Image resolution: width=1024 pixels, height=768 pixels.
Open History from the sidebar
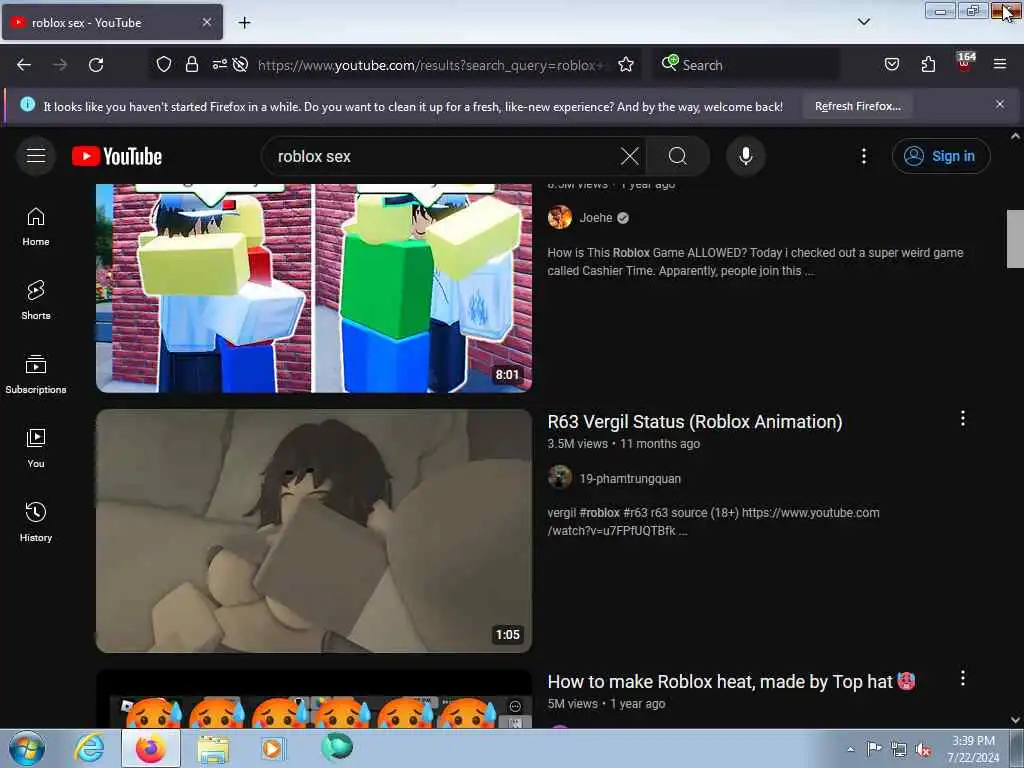tap(36, 522)
